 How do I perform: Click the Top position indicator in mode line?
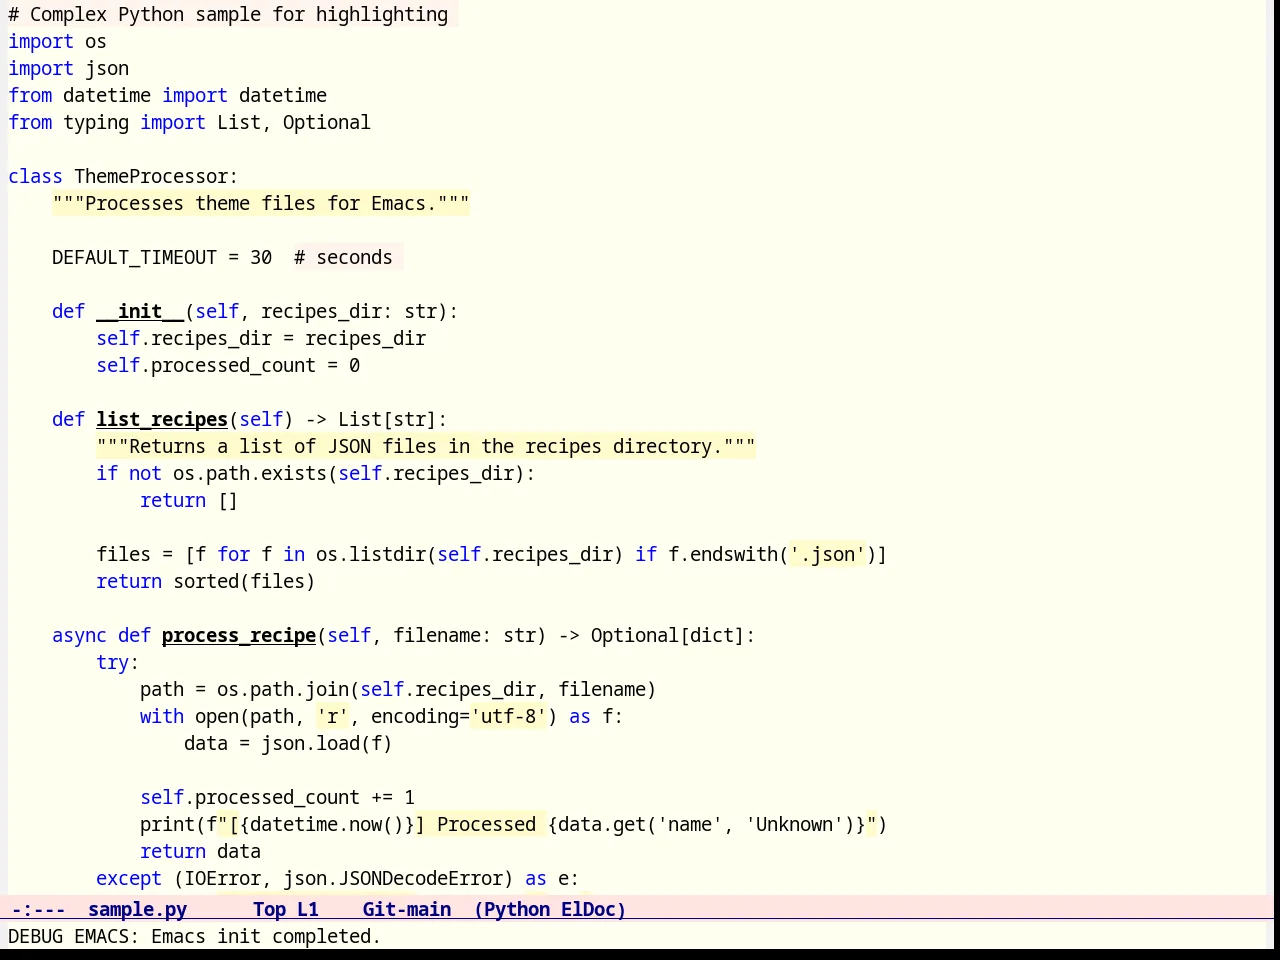269,909
